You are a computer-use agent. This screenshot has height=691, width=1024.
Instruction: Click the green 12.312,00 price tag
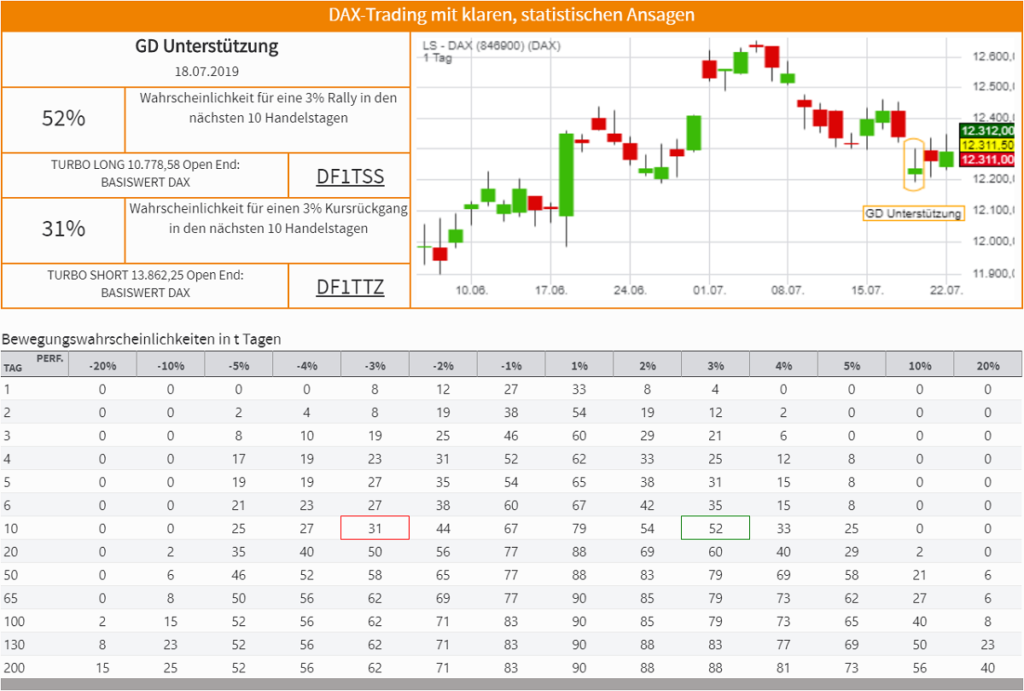[987, 131]
